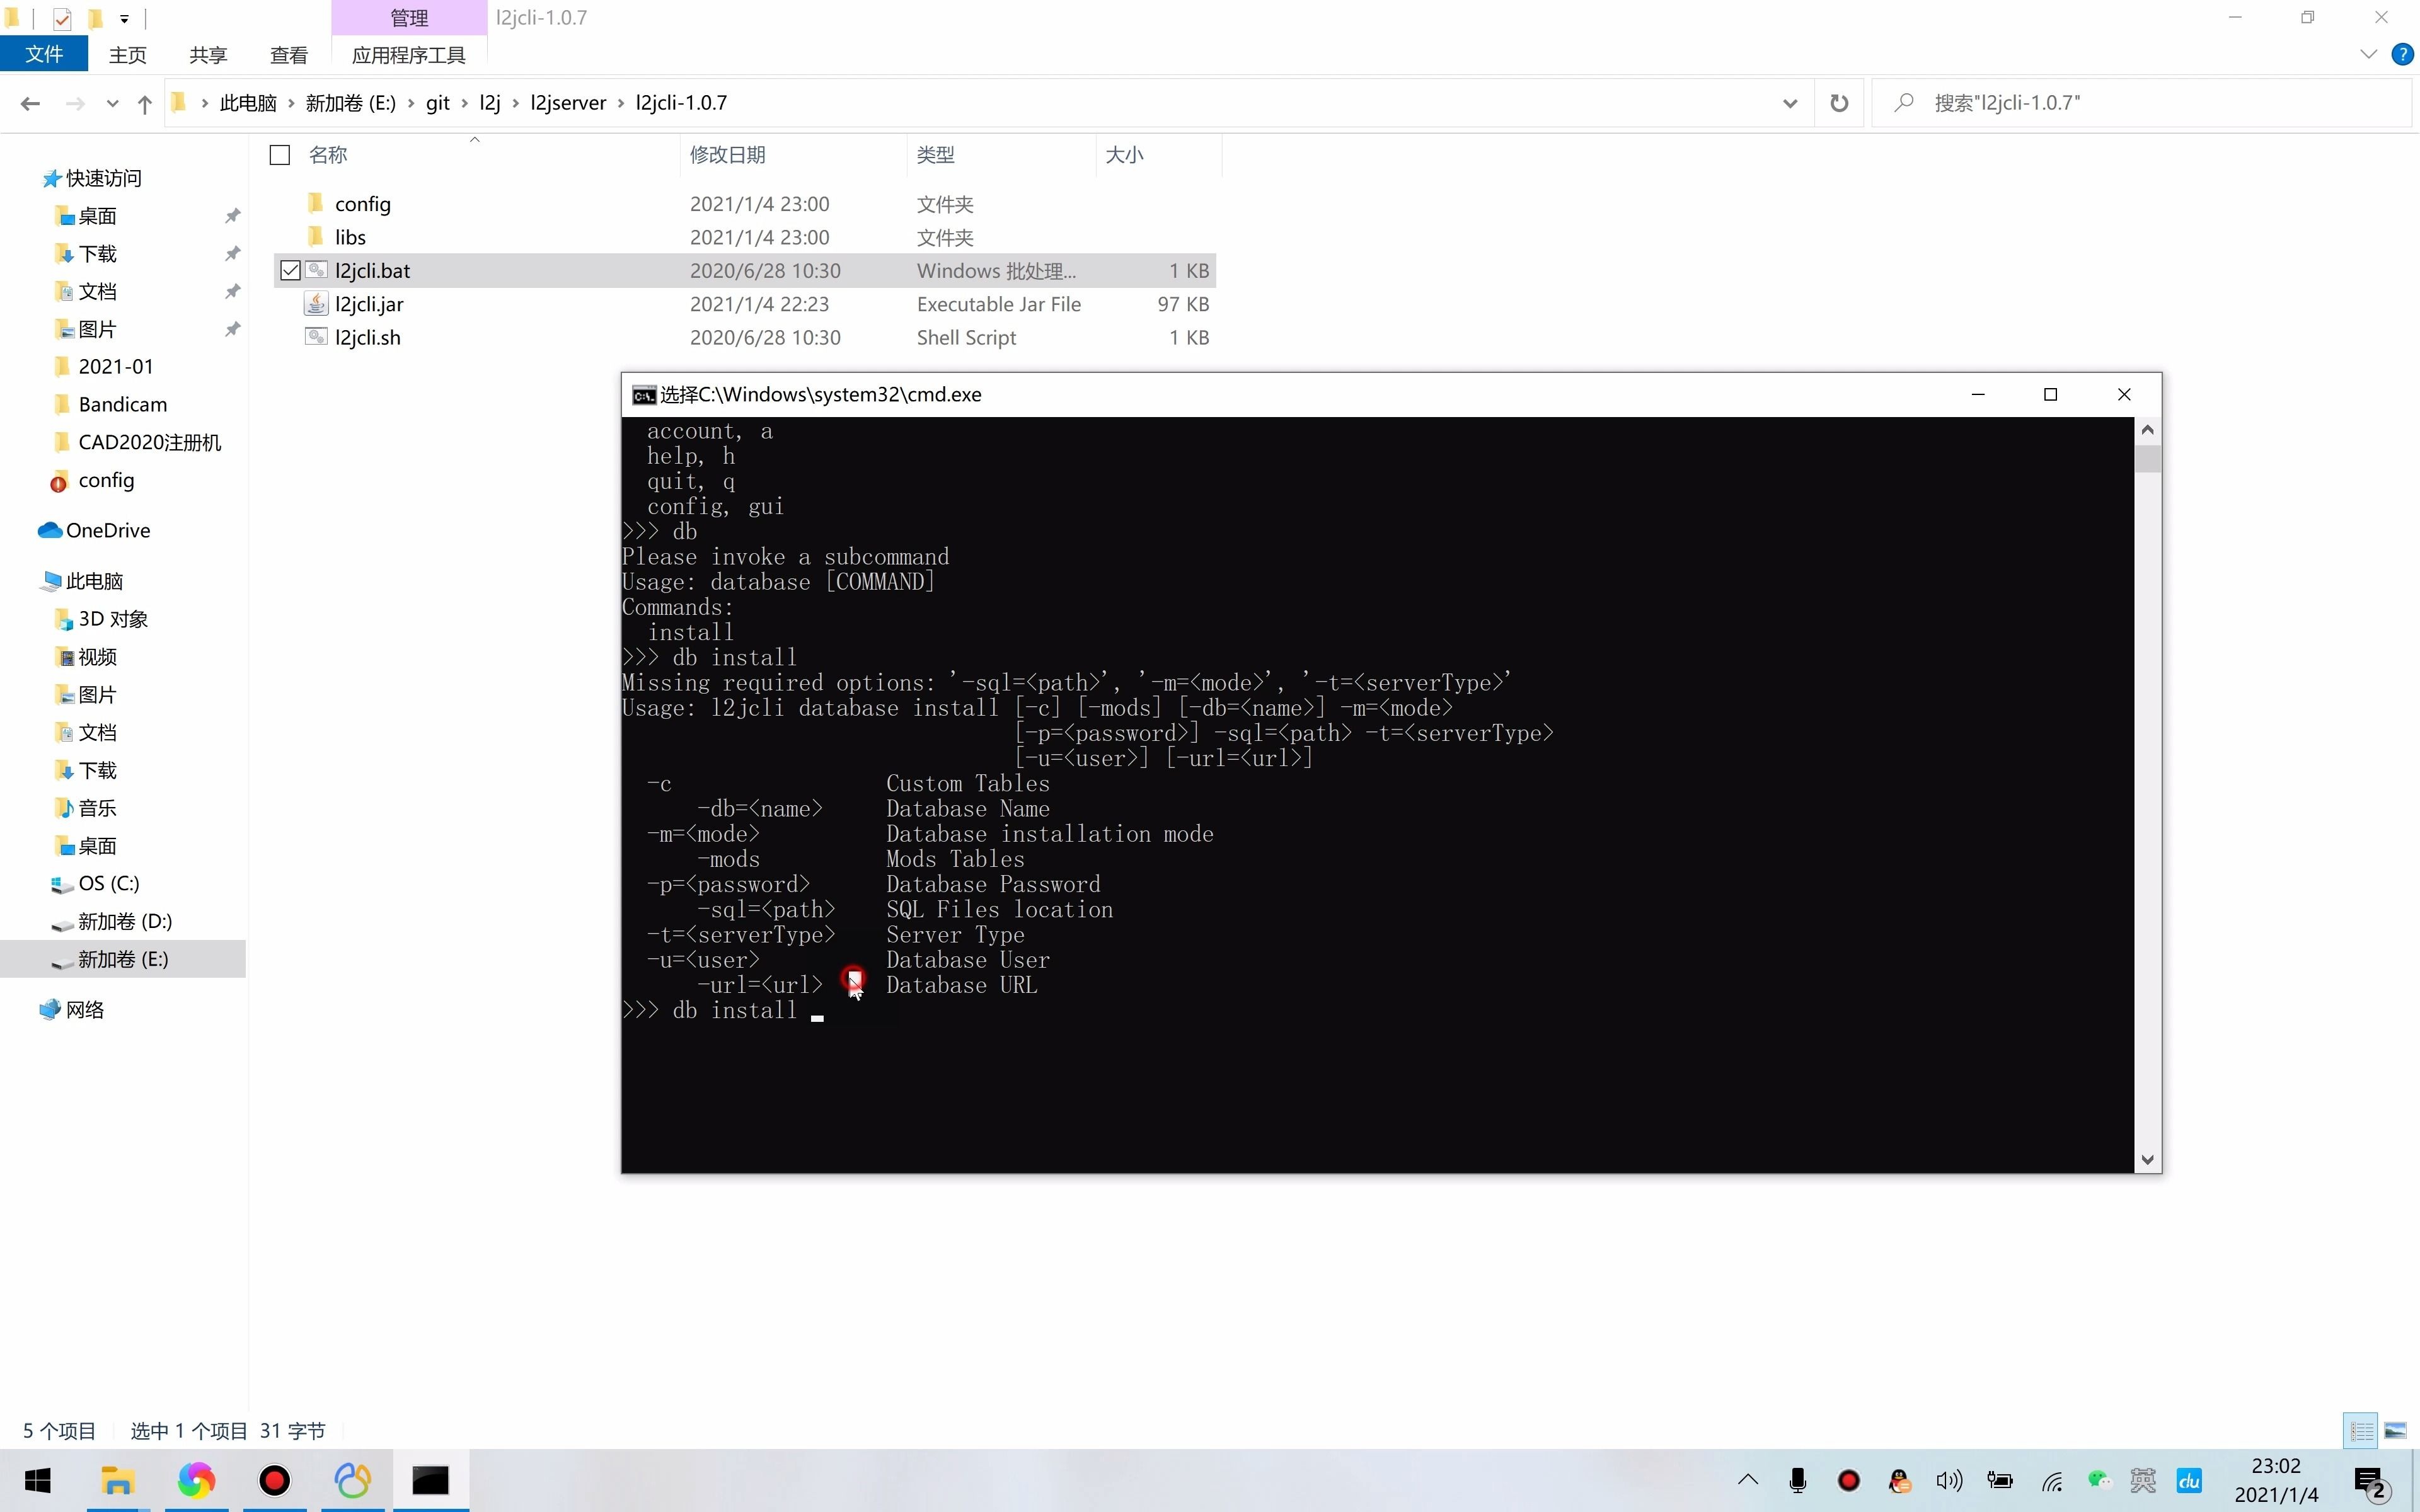
Task: Uncheck the l2jcli.bat file checkbox
Action: 290,271
